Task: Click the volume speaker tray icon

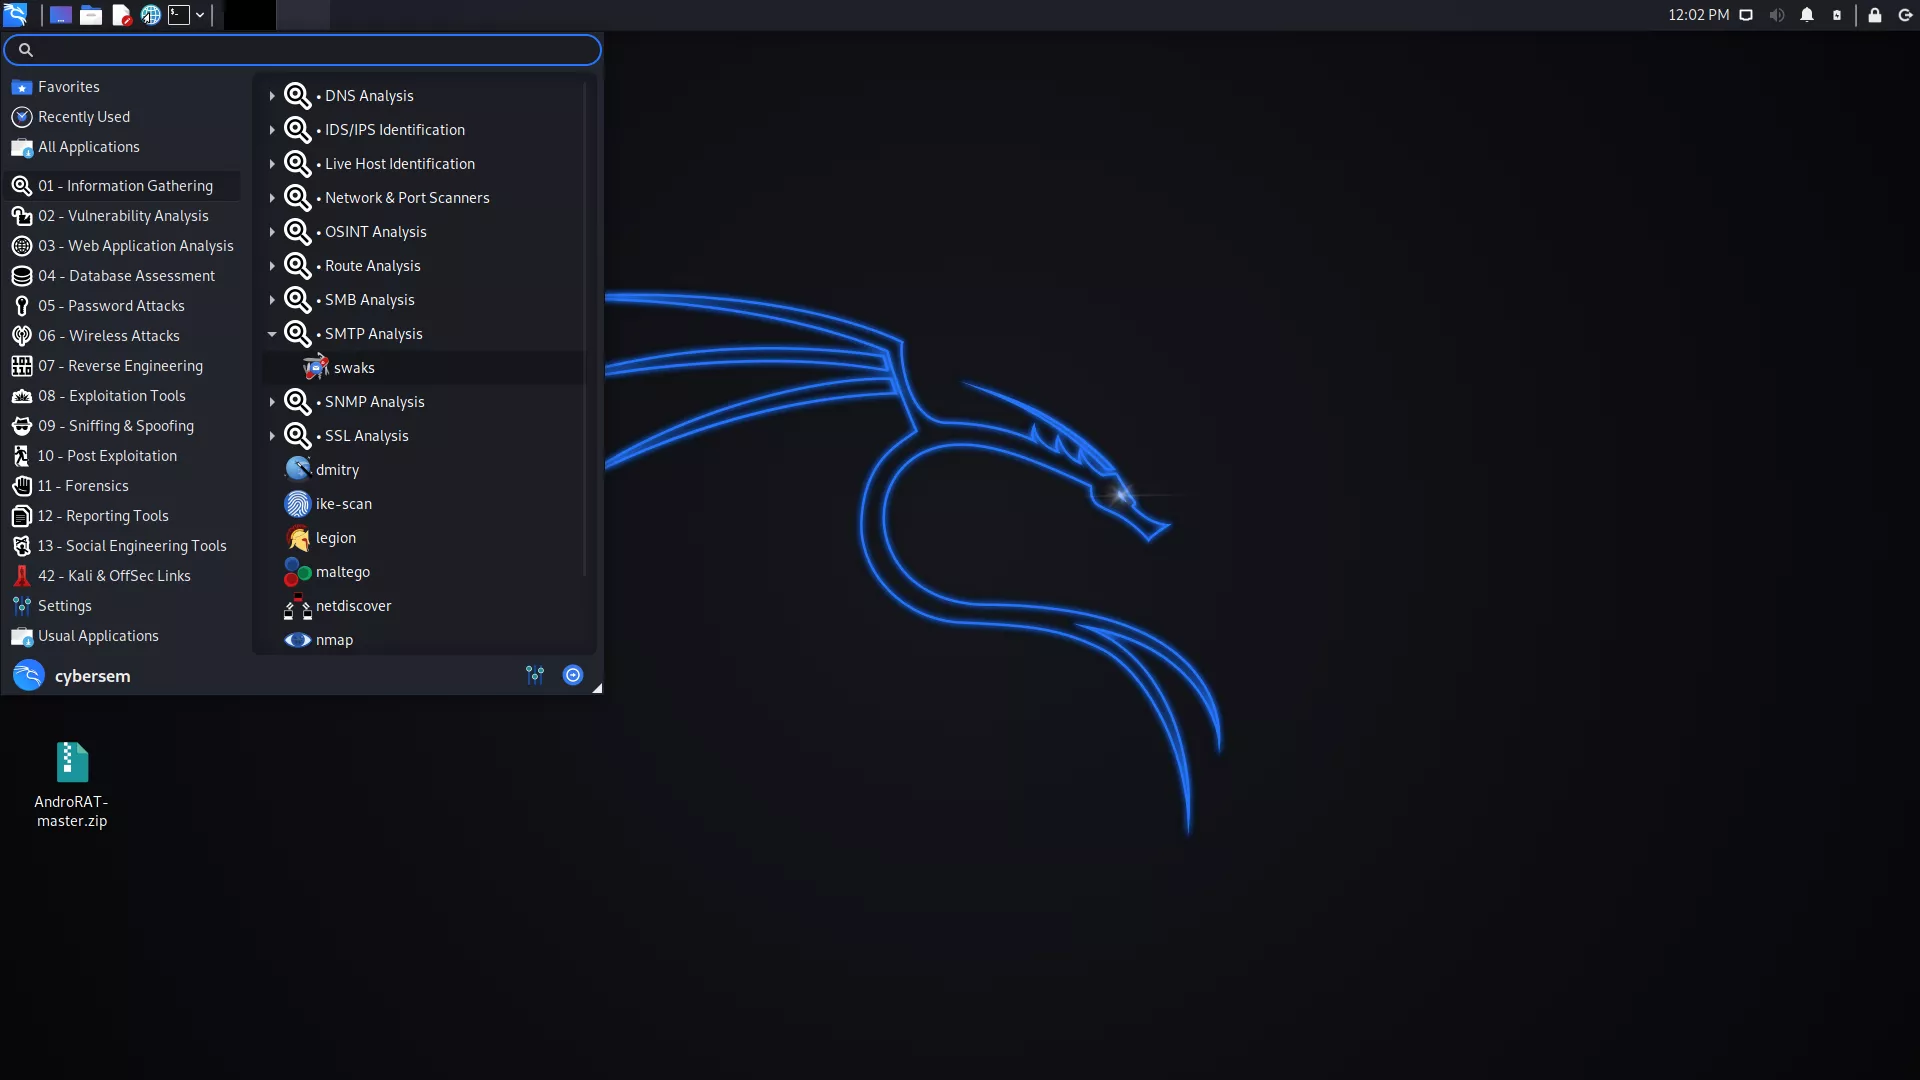Action: tap(1777, 15)
